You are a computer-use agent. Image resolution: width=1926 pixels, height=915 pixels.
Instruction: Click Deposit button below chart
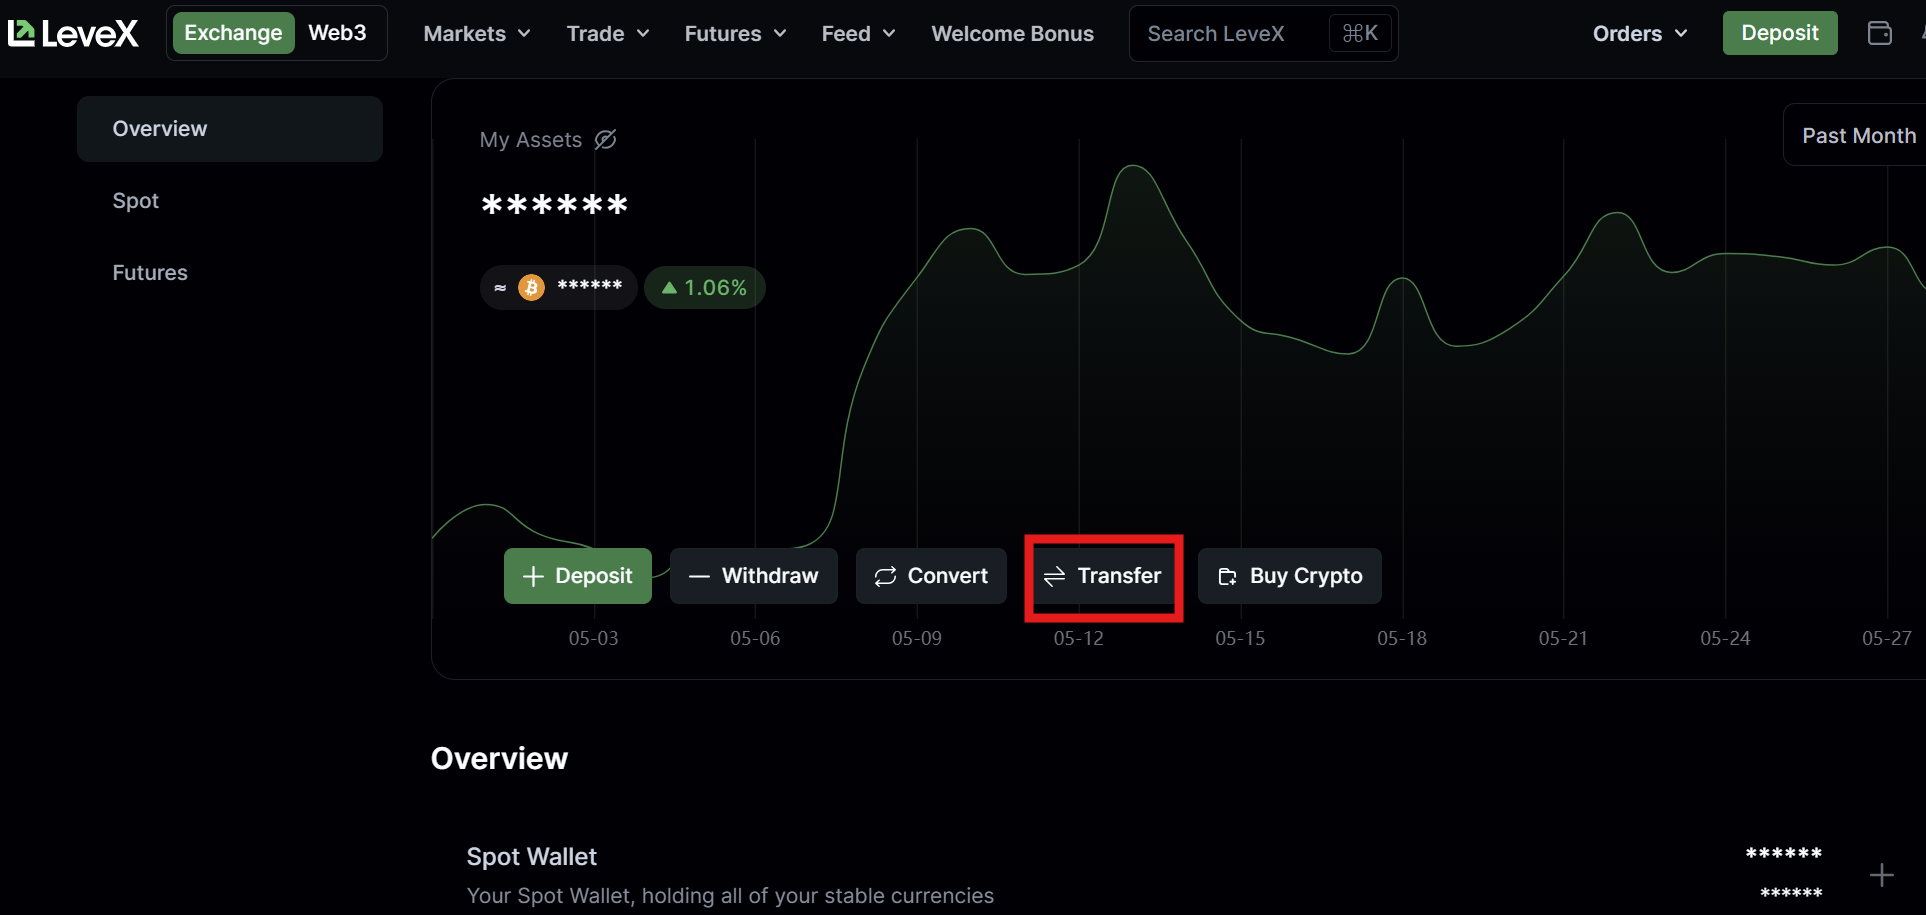click(x=578, y=576)
